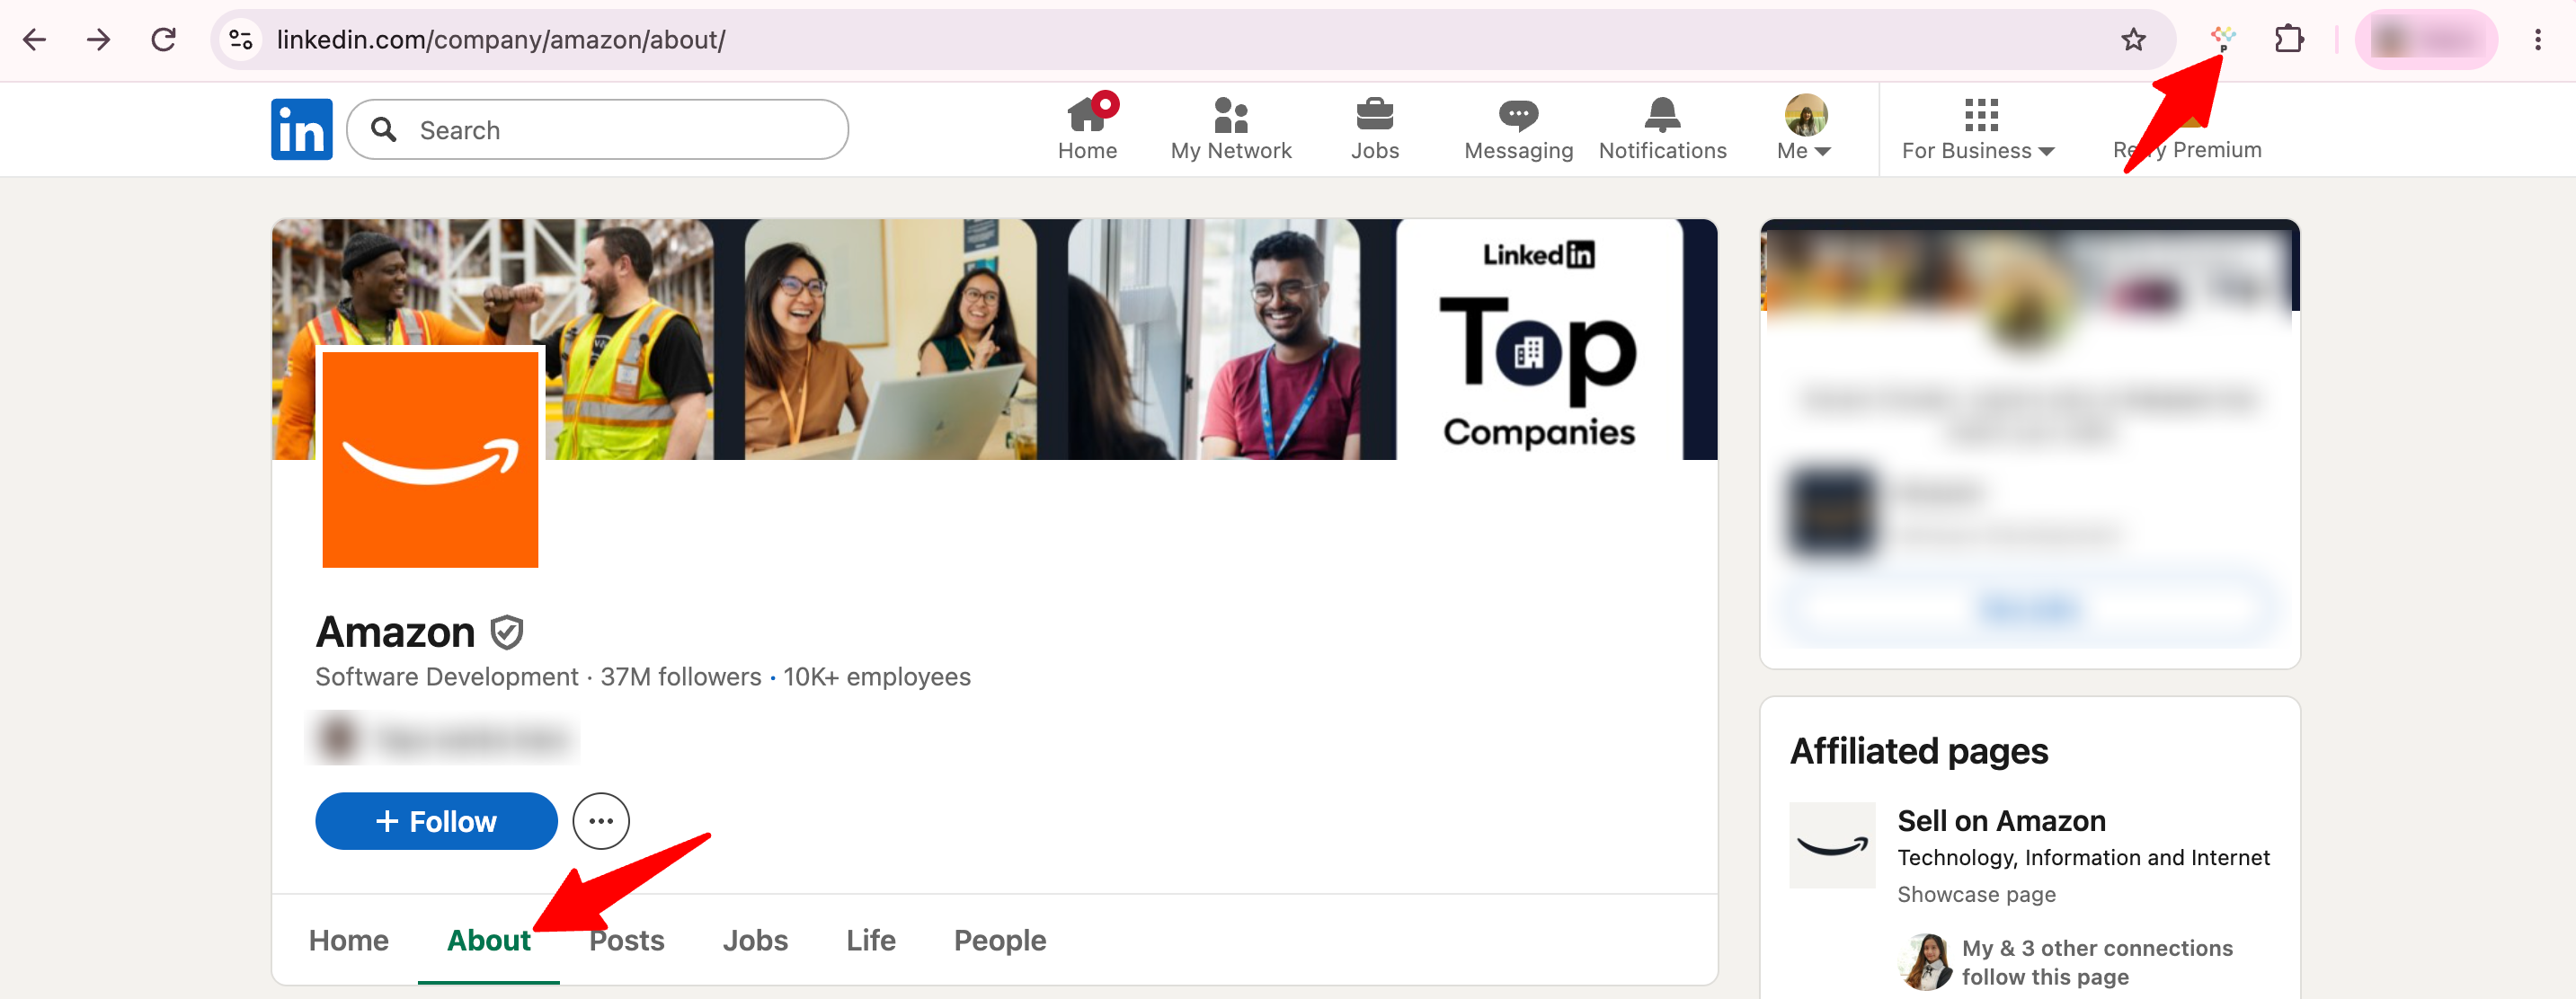Click the Amazon company logo
The image size is (2576, 999).
click(430, 458)
